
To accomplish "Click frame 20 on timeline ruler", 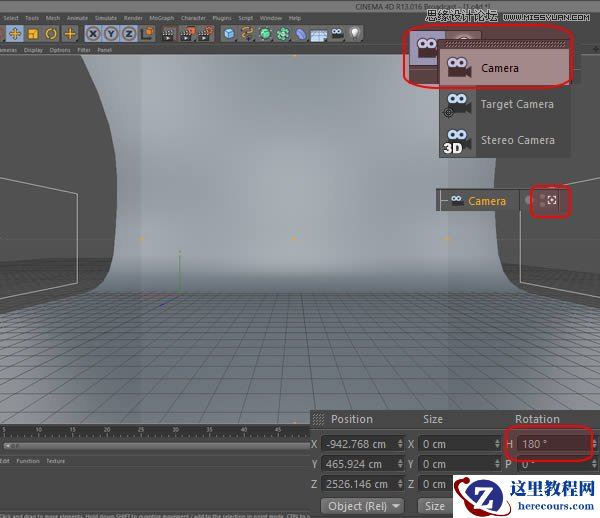I will (107, 430).
